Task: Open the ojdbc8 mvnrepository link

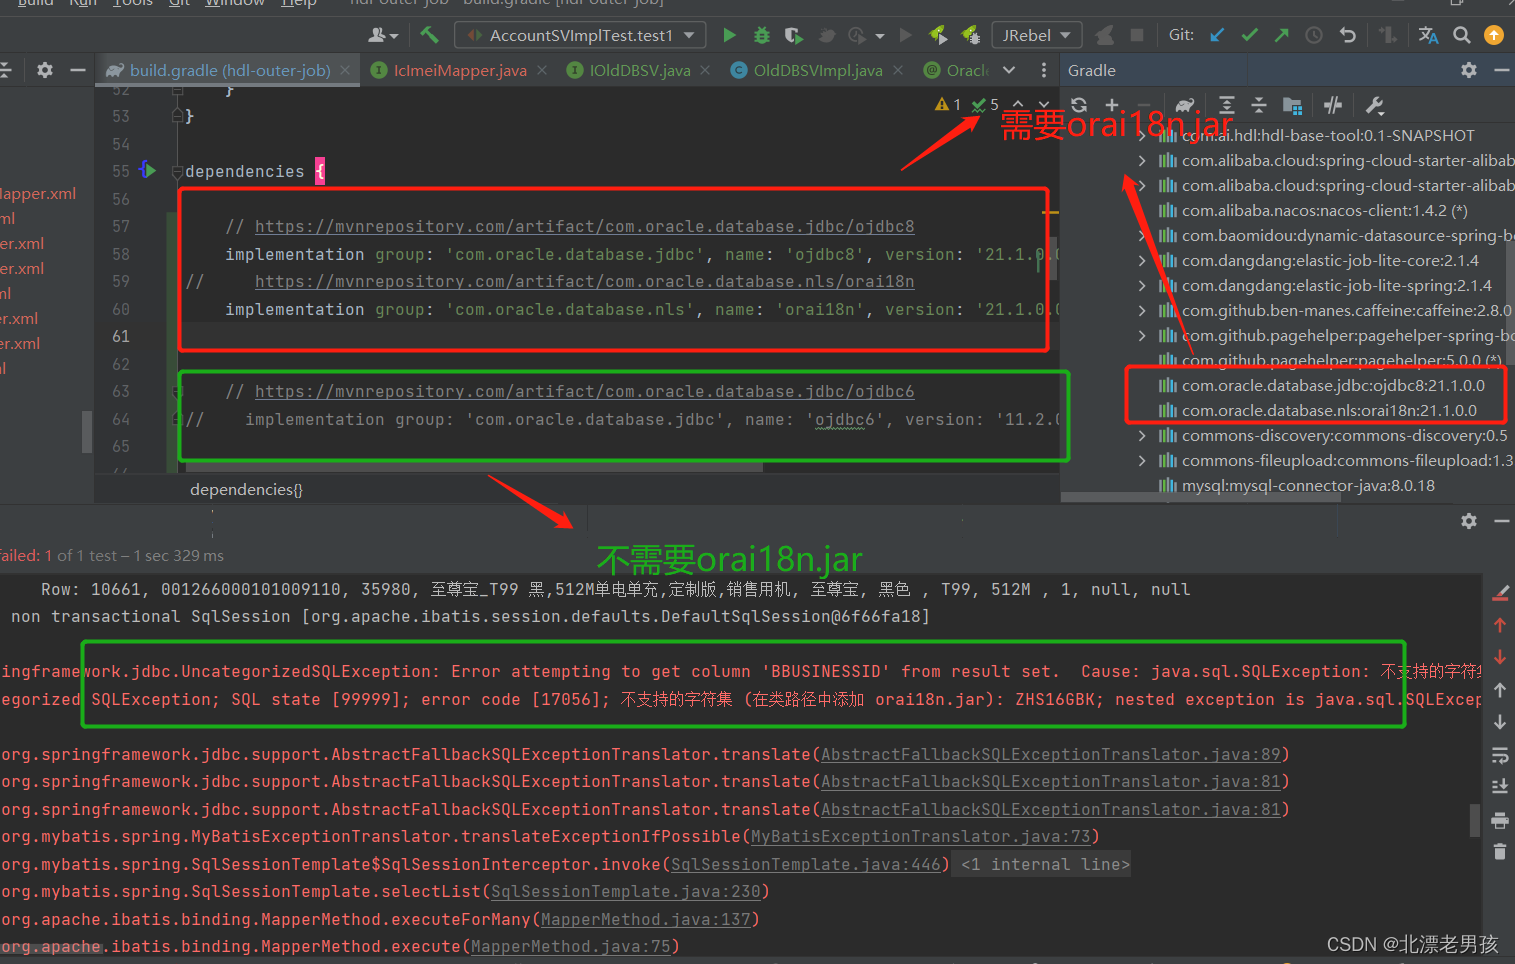Action: pos(584,227)
